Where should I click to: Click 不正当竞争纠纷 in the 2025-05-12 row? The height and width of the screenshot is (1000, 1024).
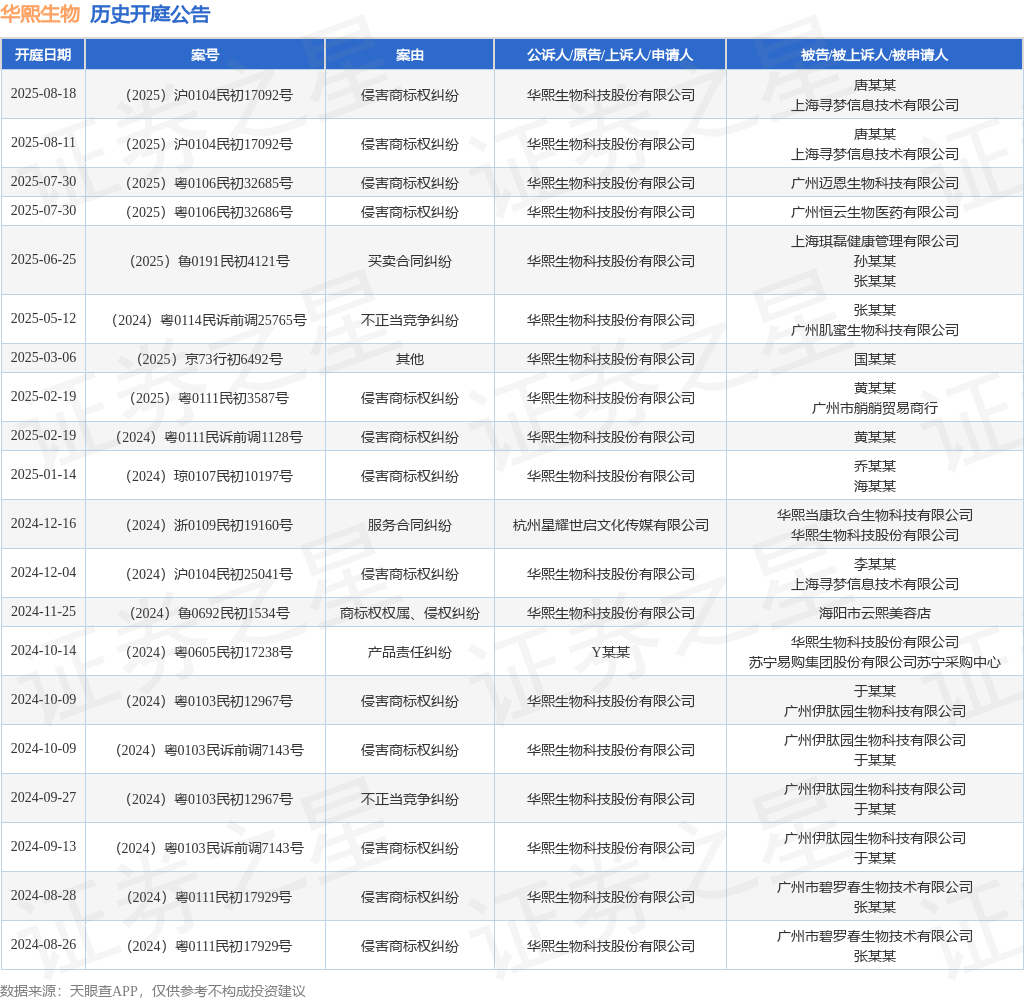(409, 320)
